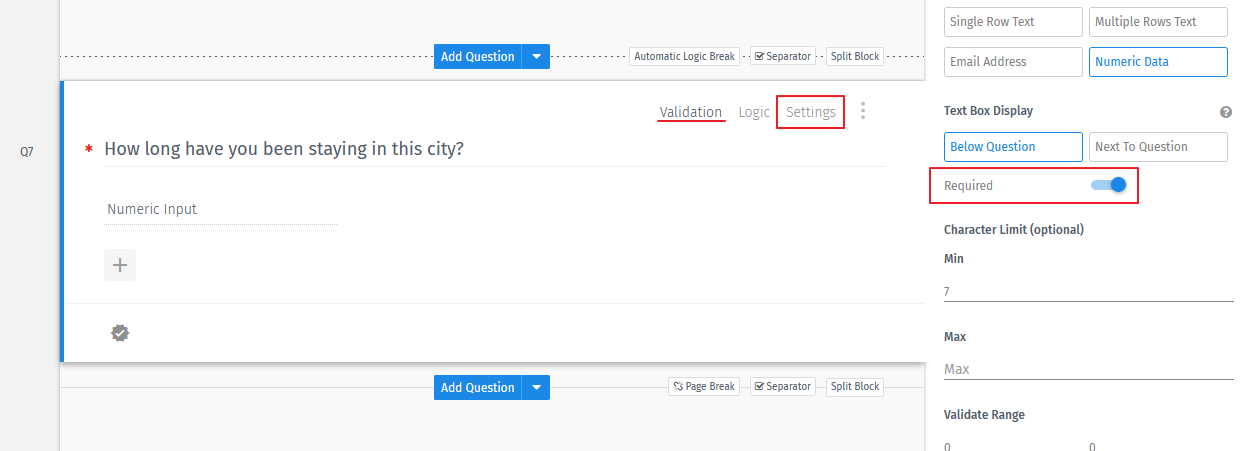Click the 'Character Limit (optional)' heading
This screenshot has width=1249, height=451.
click(1014, 229)
